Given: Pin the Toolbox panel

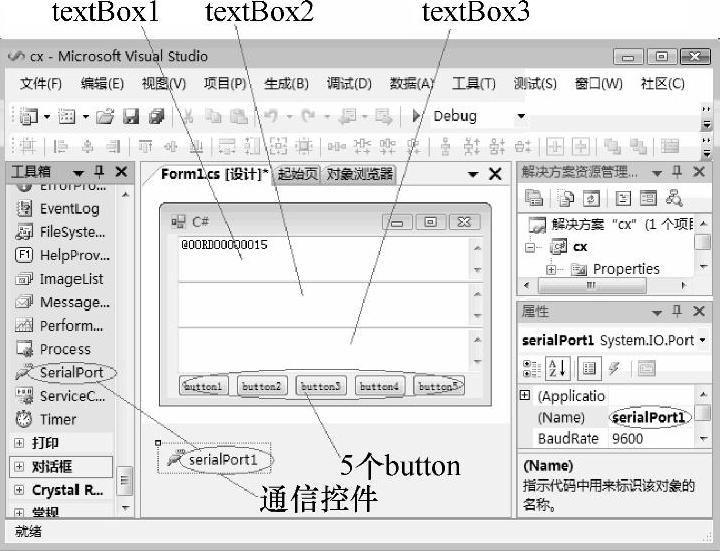Looking at the screenshot, I should pos(99,172).
